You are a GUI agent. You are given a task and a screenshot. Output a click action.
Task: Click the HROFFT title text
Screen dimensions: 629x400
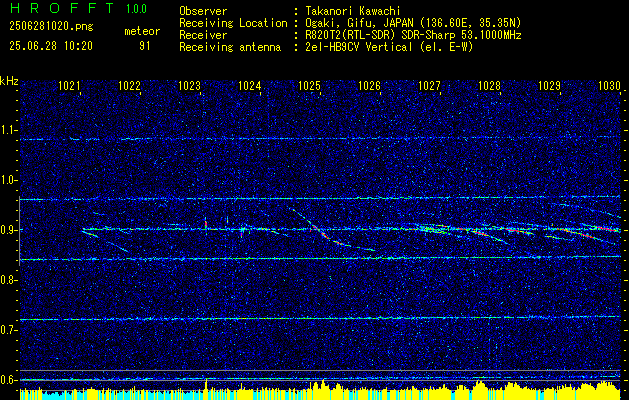coord(62,8)
